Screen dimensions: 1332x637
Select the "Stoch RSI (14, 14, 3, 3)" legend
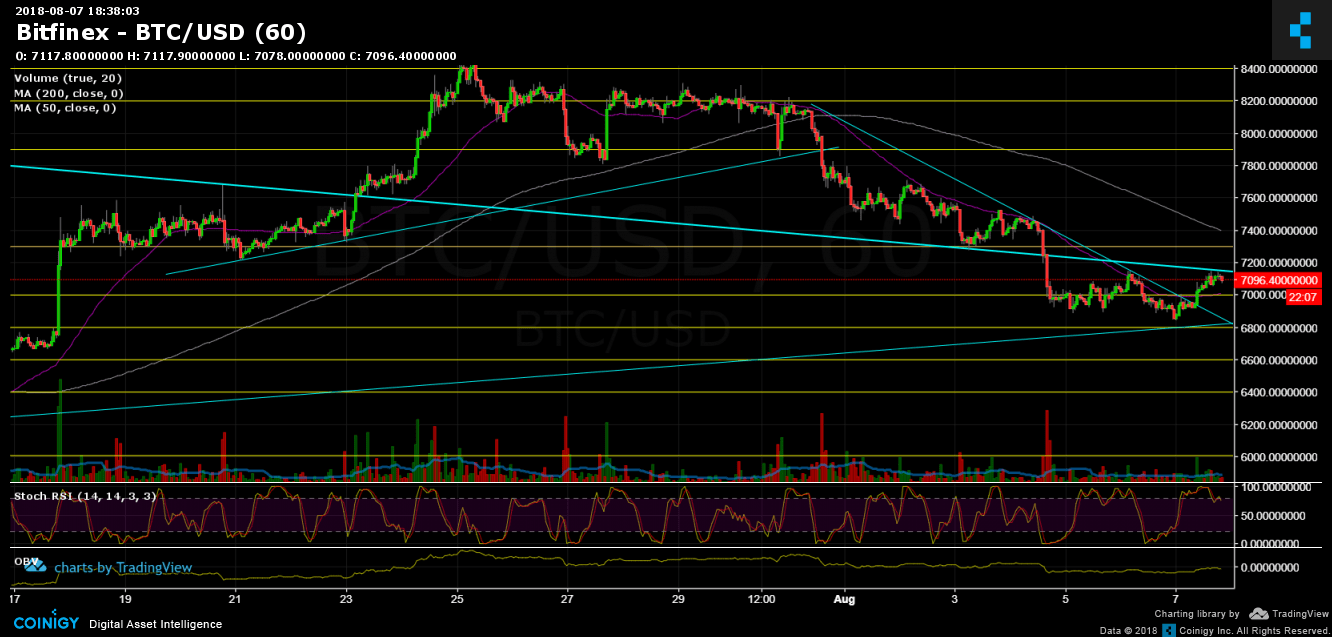[x=83, y=495]
